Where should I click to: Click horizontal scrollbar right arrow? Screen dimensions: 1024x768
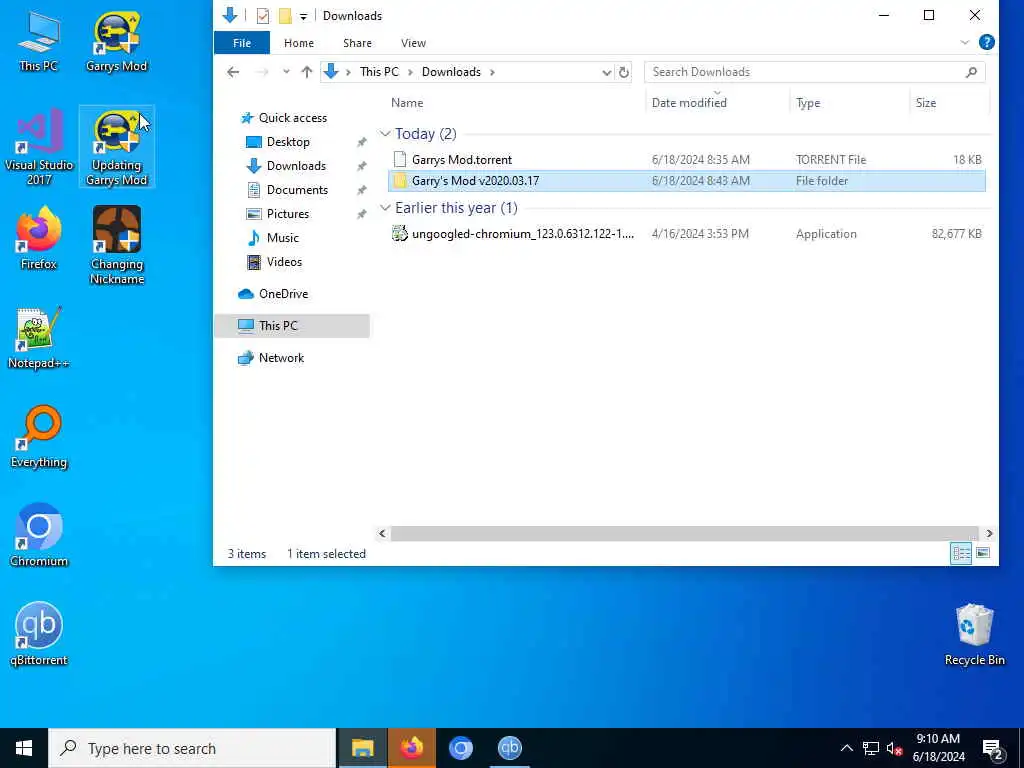pyautogui.click(x=989, y=534)
